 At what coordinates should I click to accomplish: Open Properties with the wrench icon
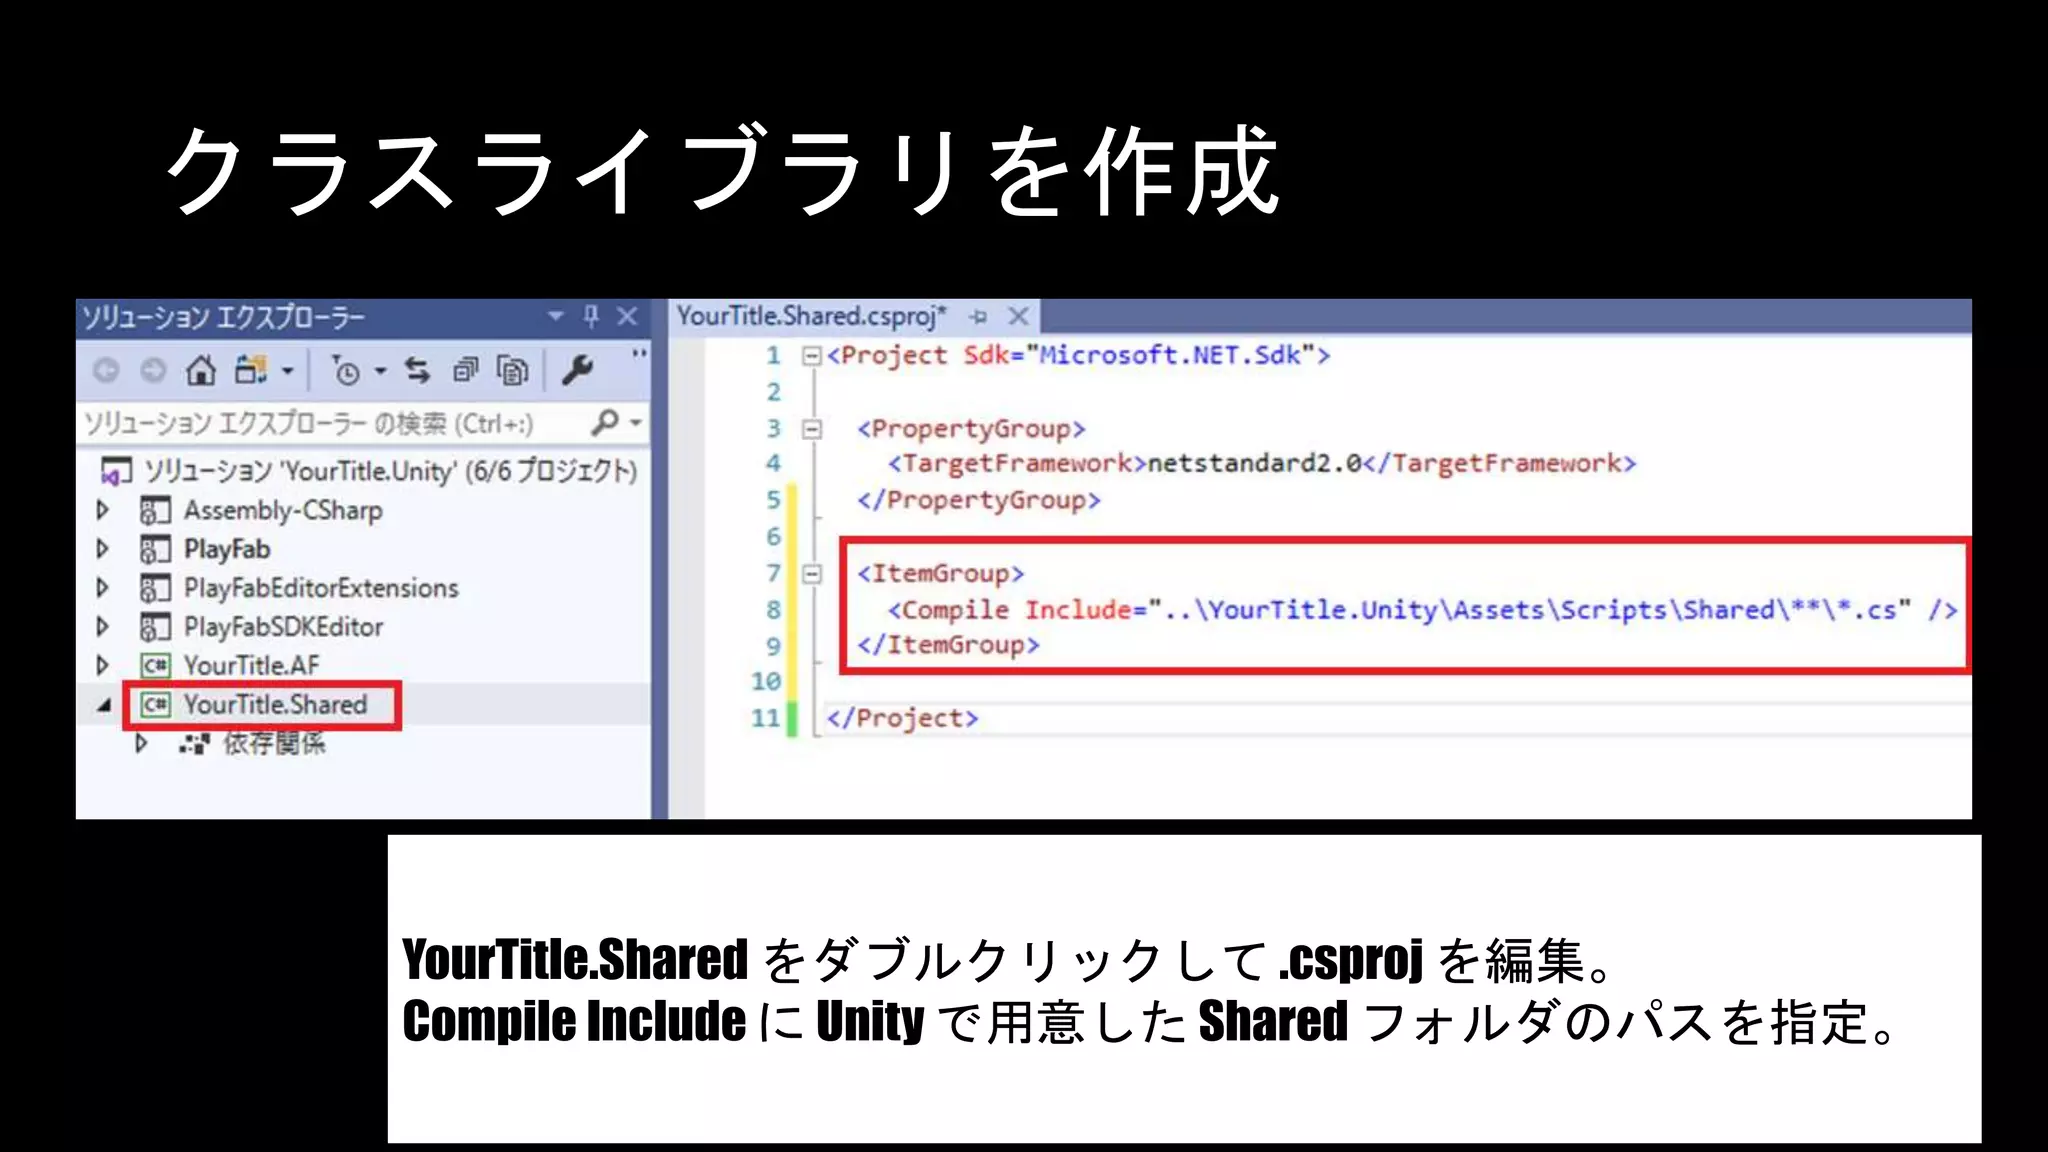pyautogui.click(x=577, y=371)
